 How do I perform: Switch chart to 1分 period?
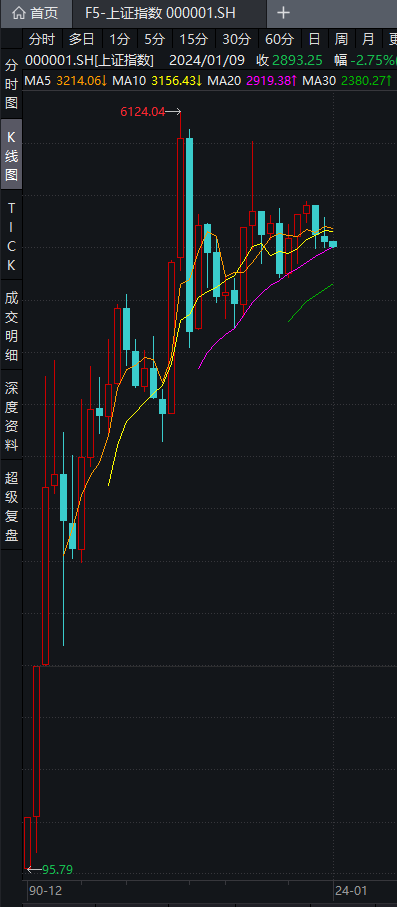pos(119,39)
